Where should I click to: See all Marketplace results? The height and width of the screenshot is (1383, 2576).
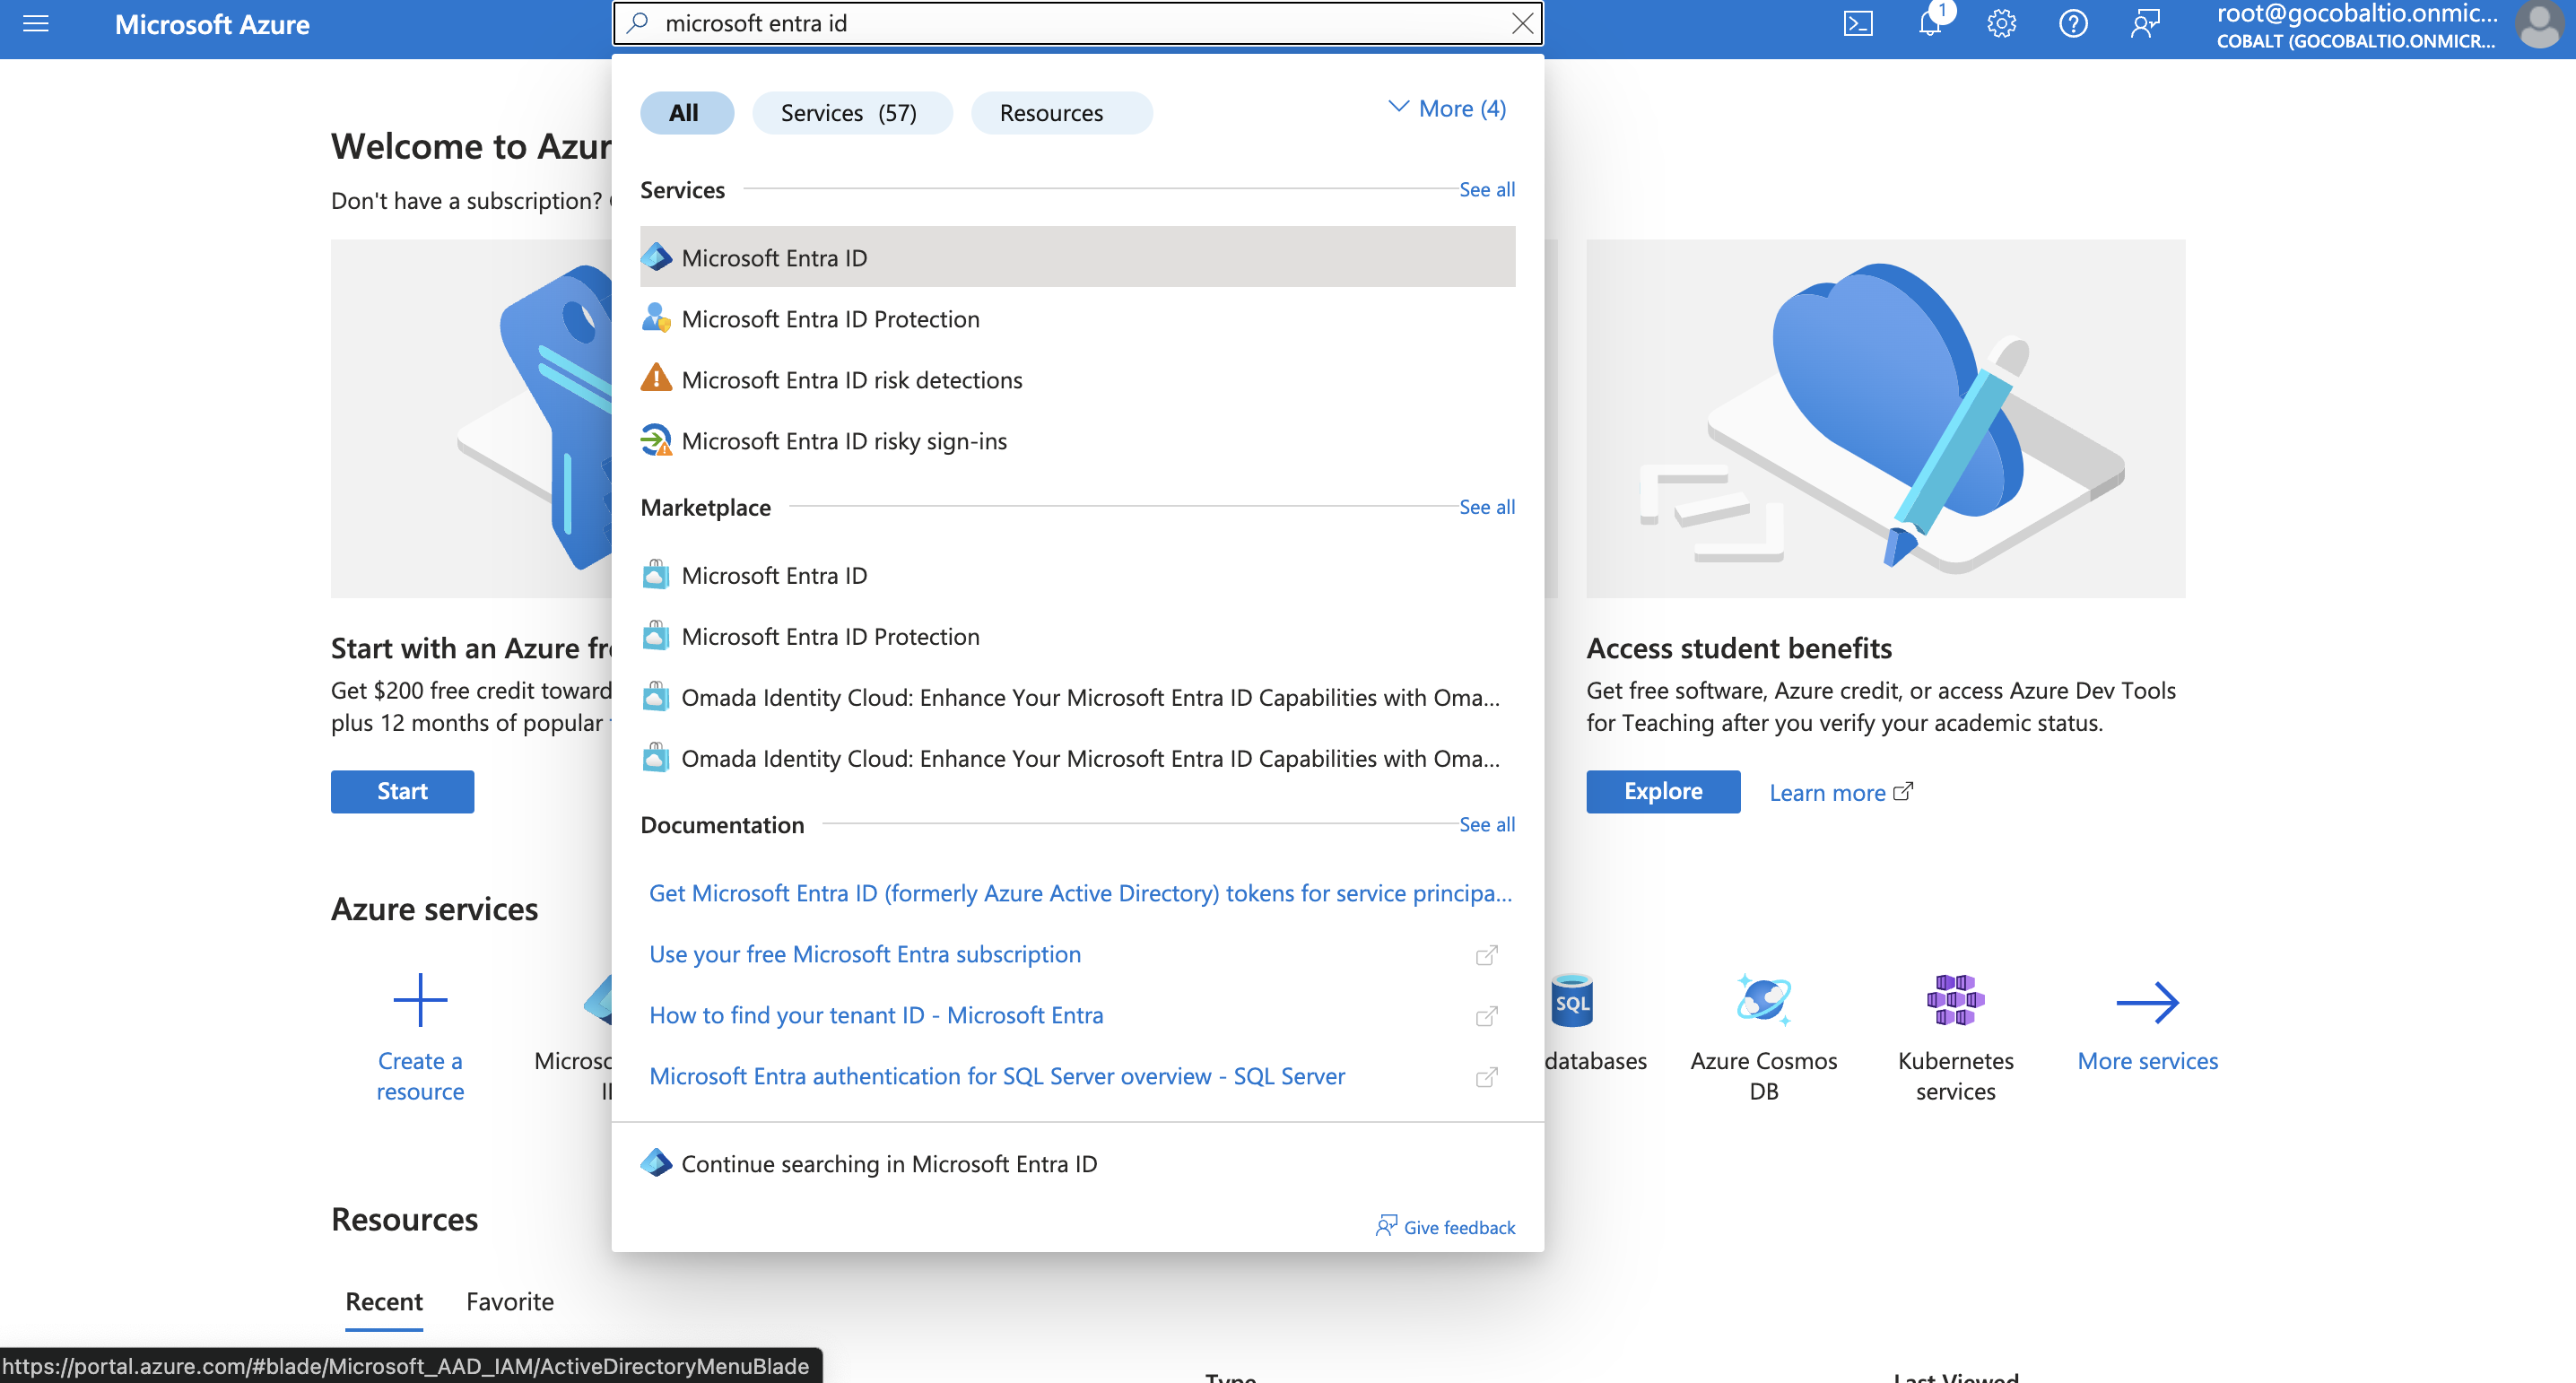pos(1486,507)
